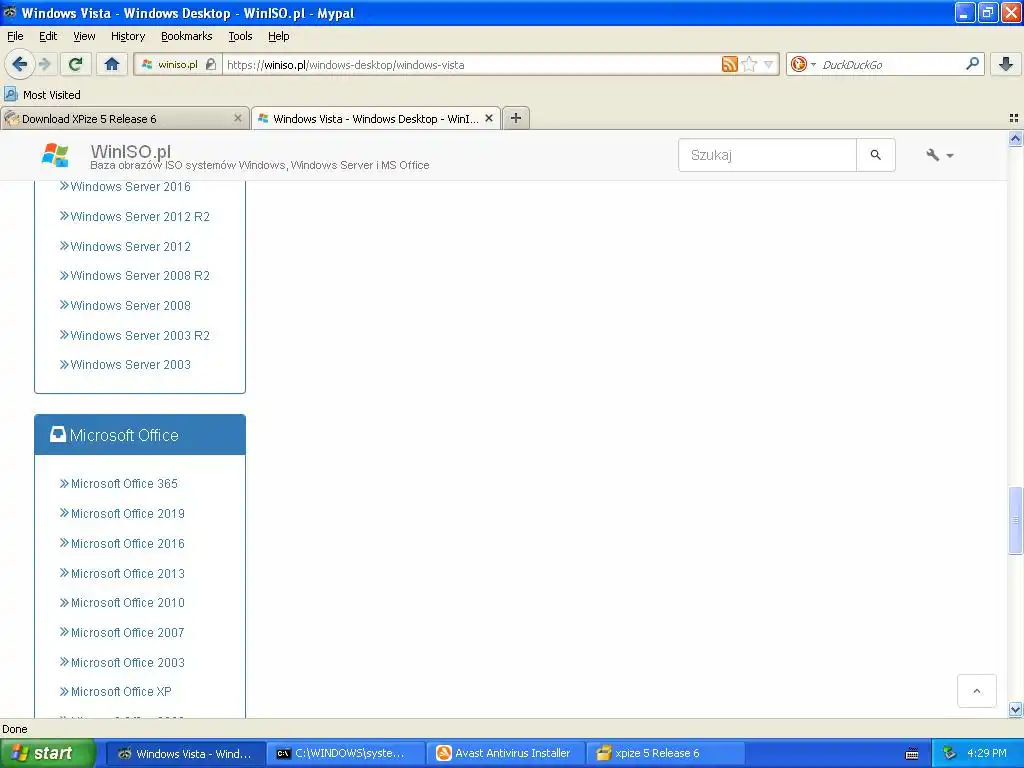
Task: Open the browser home page
Action: [x=112, y=64]
